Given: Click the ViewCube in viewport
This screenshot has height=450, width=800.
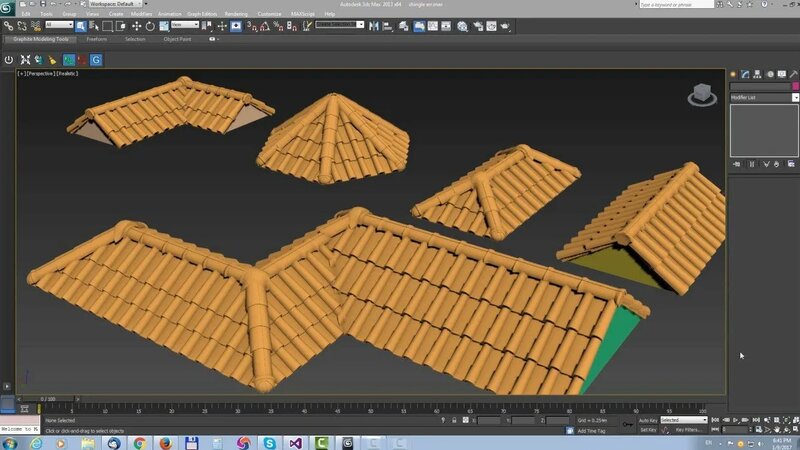Looking at the screenshot, I should [702, 94].
